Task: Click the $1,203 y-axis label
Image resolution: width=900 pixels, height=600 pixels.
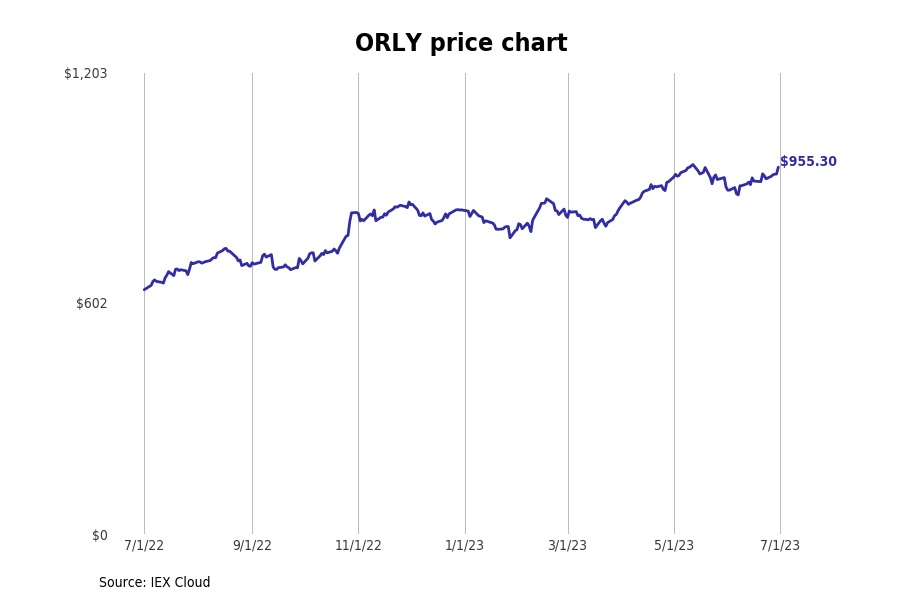Action: tap(85, 73)
